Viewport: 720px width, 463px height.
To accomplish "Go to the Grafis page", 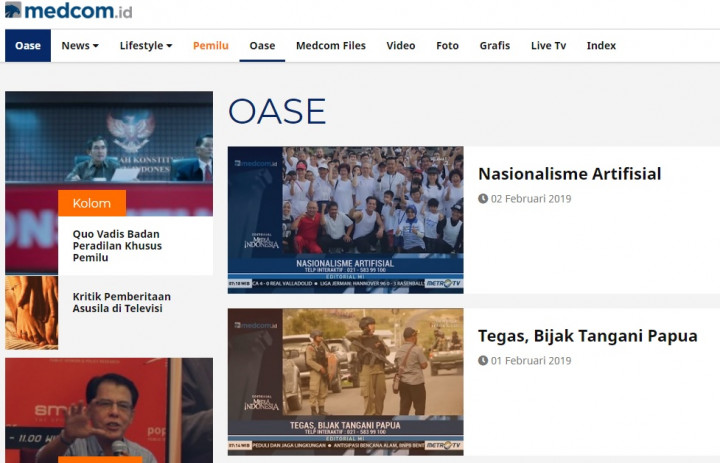I will (x=495, y=46).
